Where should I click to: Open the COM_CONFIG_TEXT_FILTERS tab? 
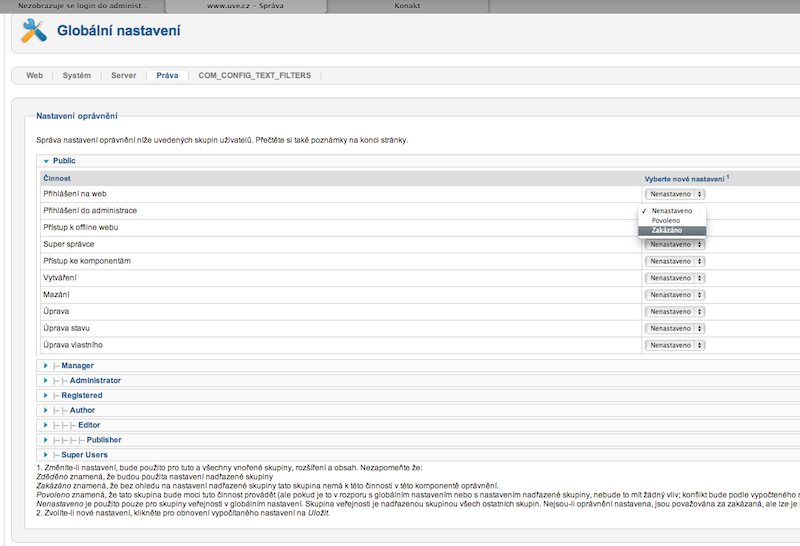(254, 75)
